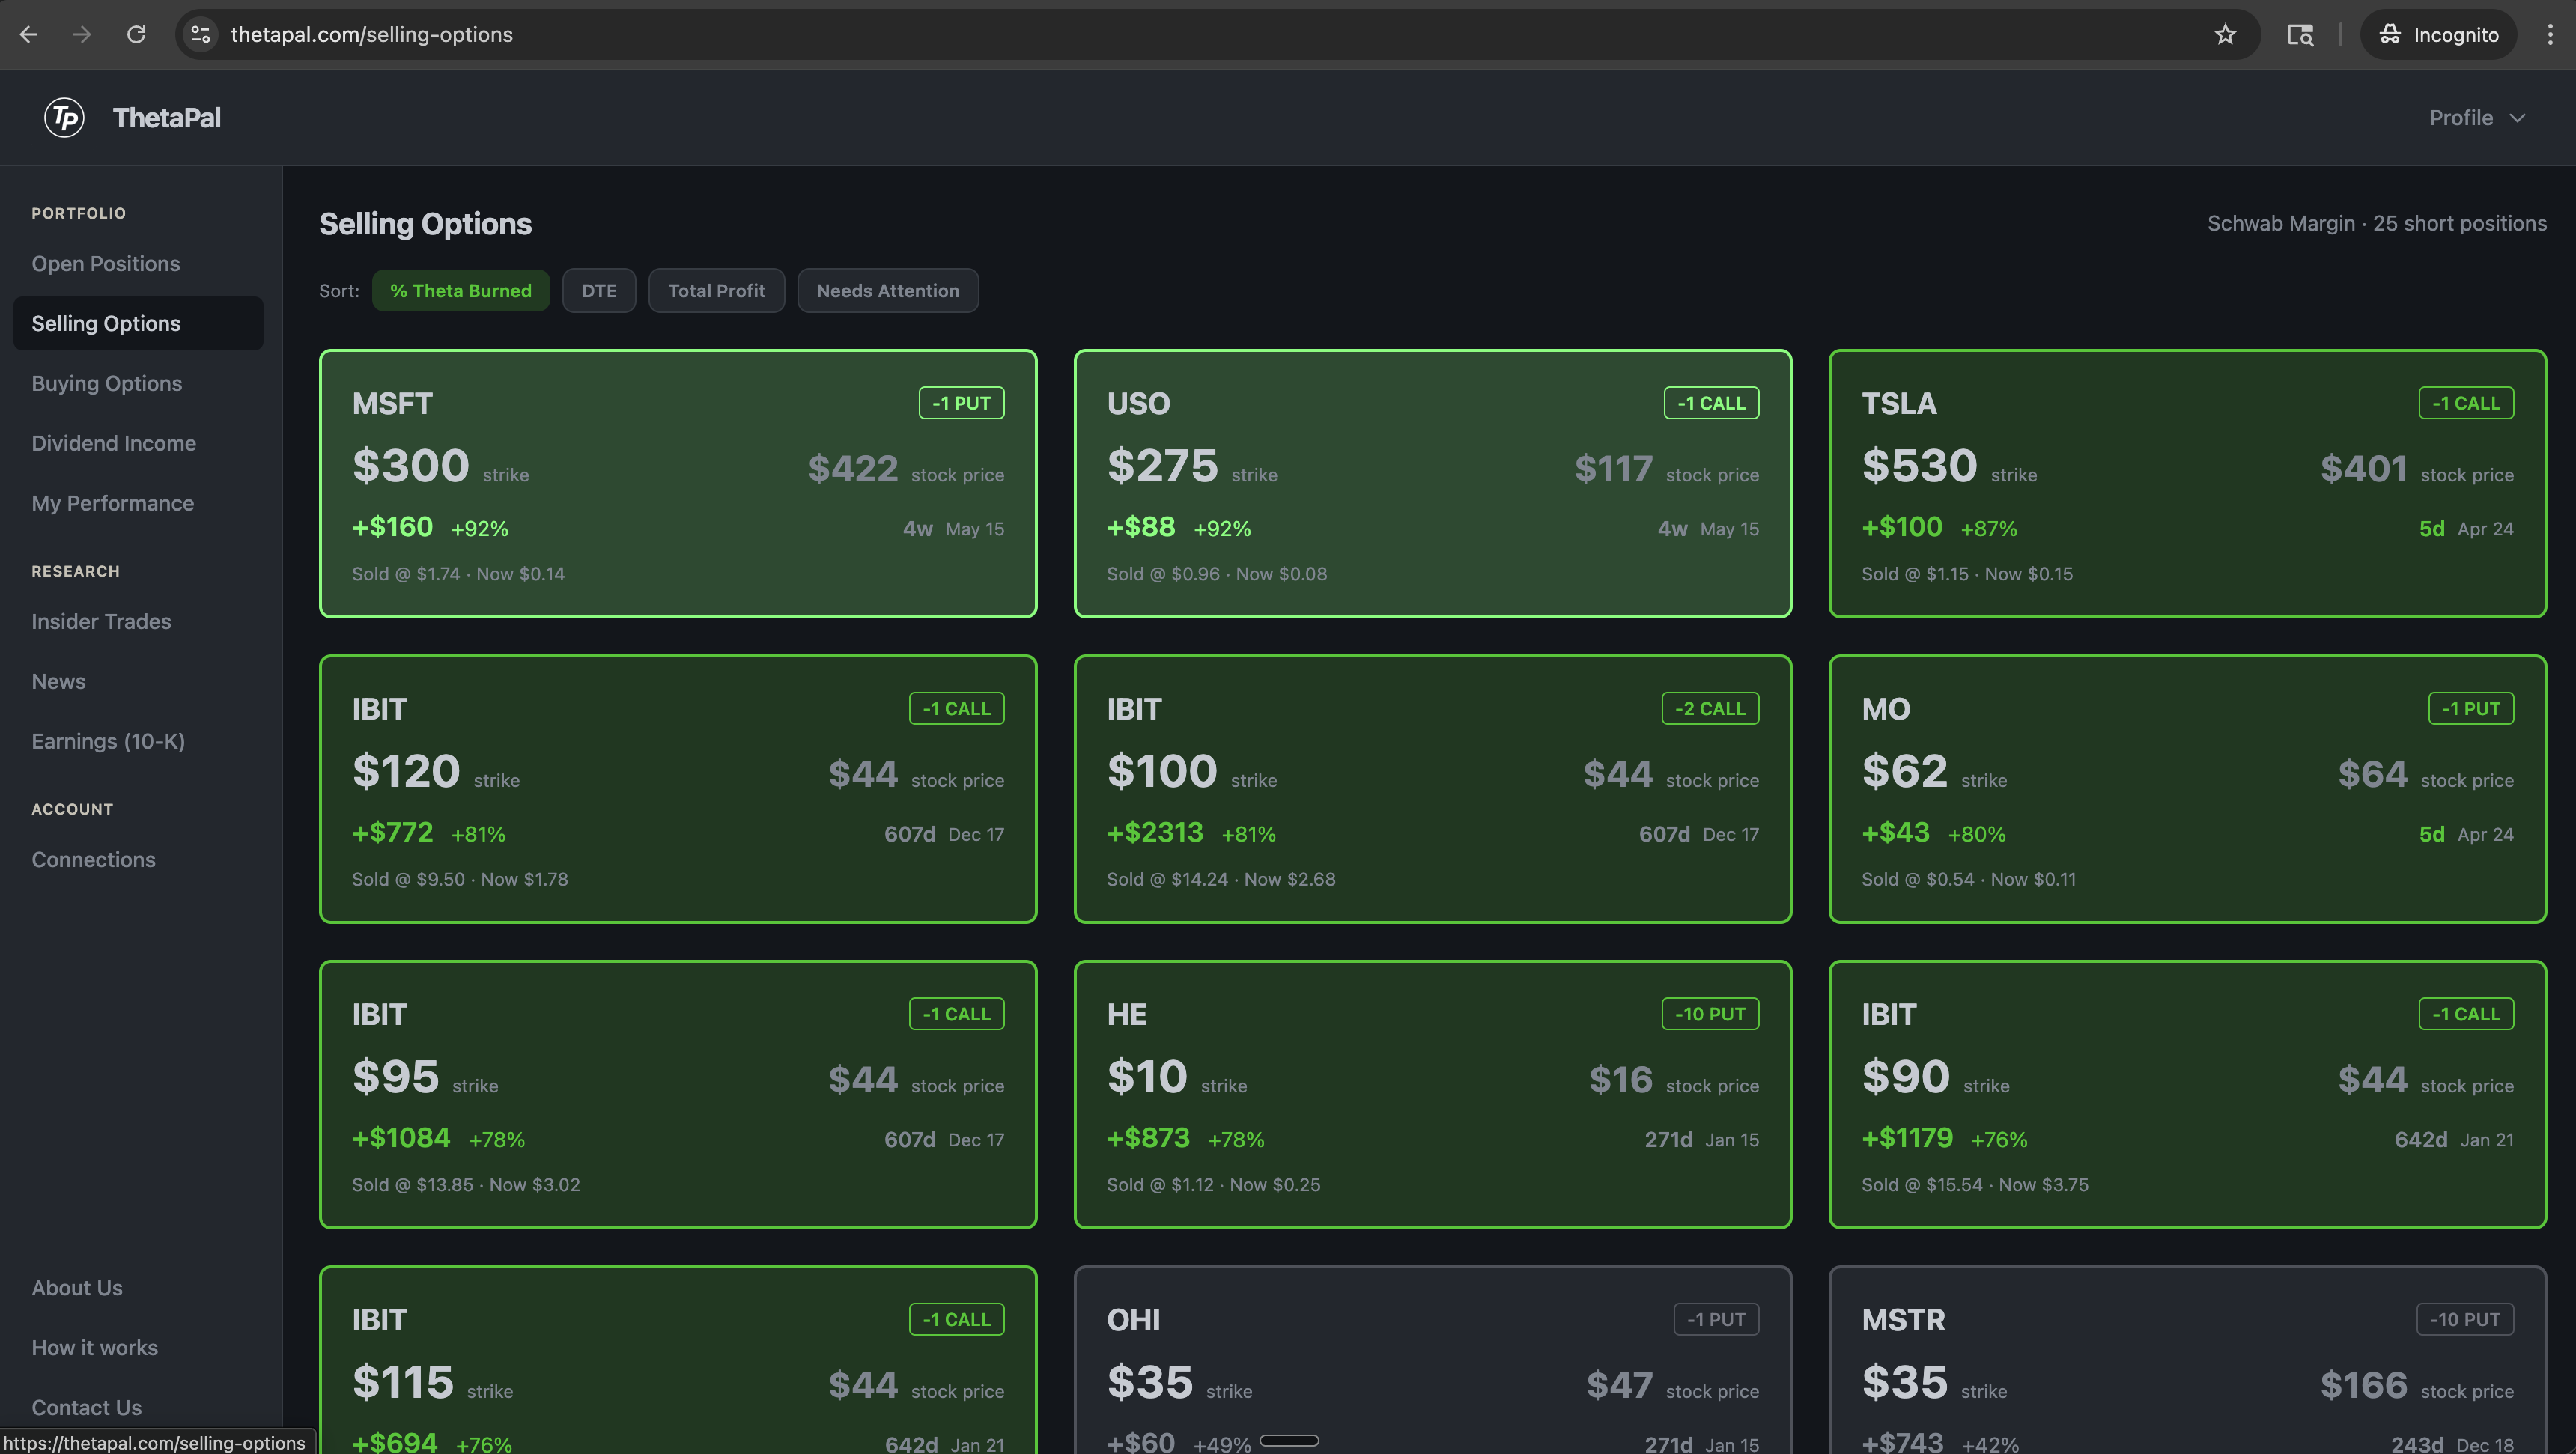Open How it works link
Image resolution: width=2576 pixels, height=1454 pixels.
(x=94, y=1348)
